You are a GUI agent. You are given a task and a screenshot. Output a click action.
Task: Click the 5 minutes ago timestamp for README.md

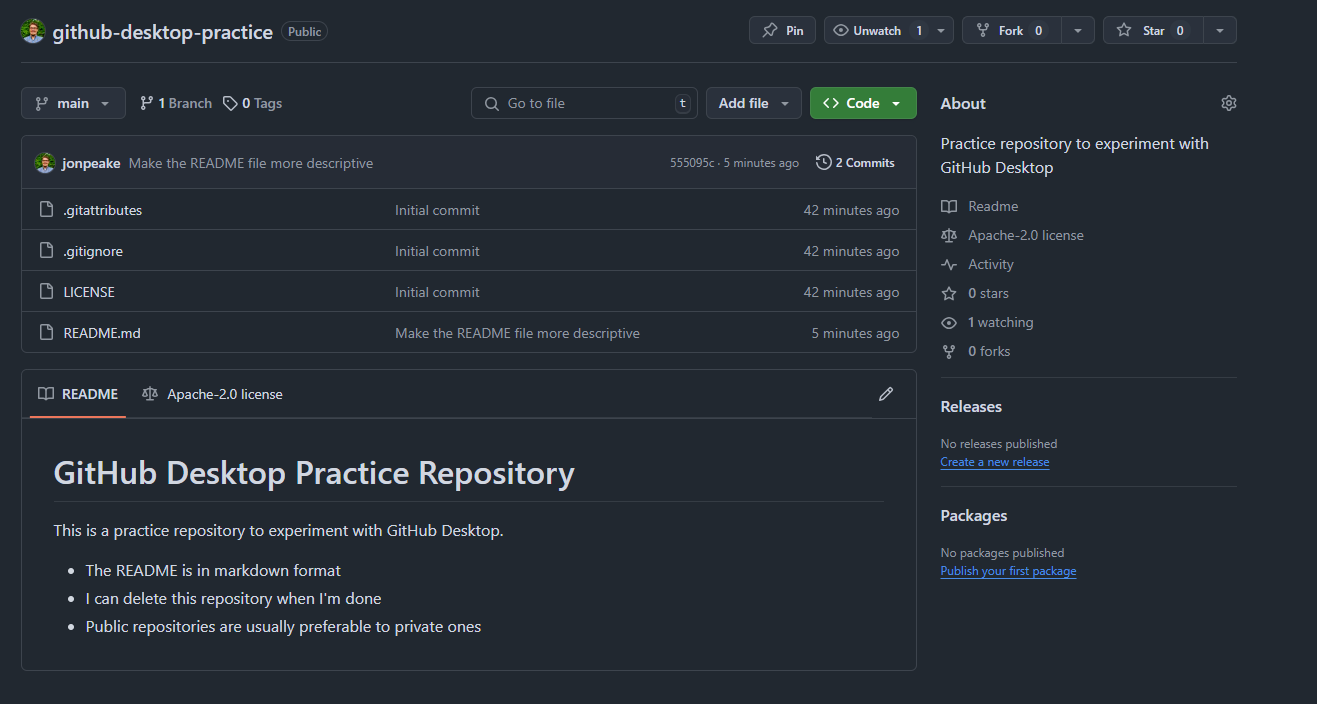pyautogui.click(x=855, y=333)
